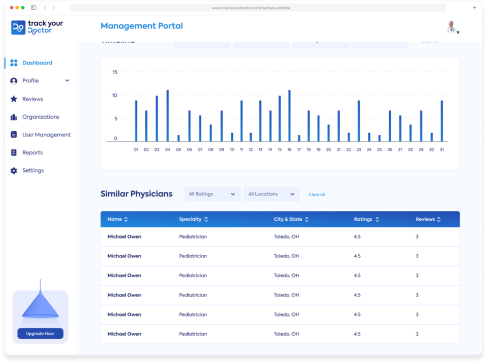
Task: Click Toledo, OH in the first table row
Action: pos(287,237)
